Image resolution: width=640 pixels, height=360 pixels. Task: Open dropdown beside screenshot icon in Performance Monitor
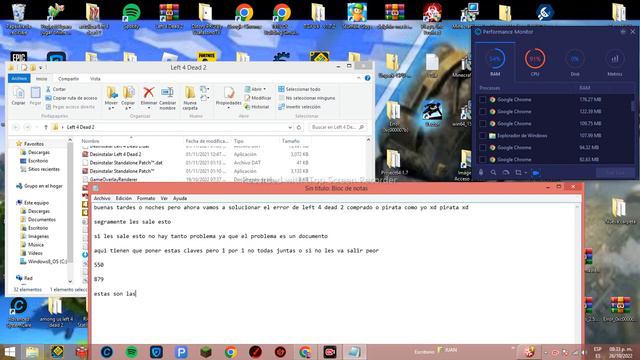526,173
